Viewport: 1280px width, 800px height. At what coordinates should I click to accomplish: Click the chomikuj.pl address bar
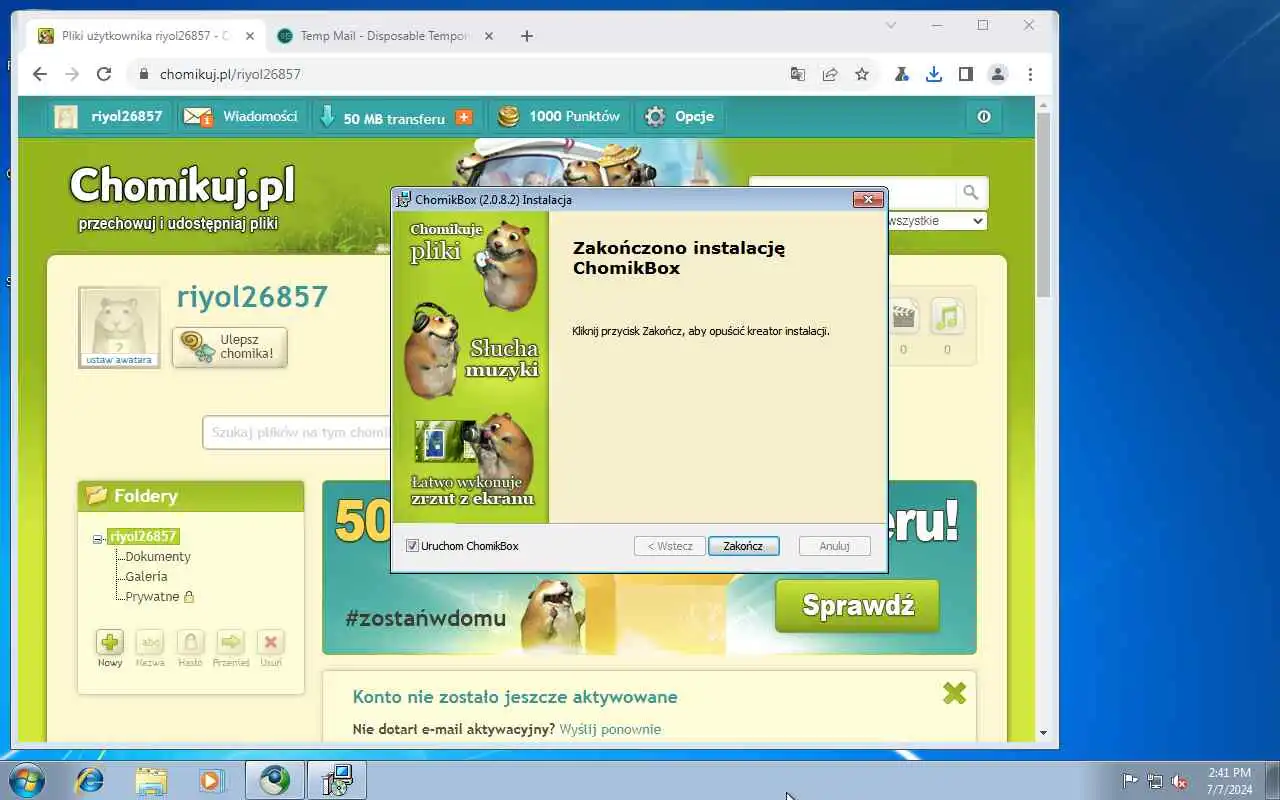(x=460, y=74)
